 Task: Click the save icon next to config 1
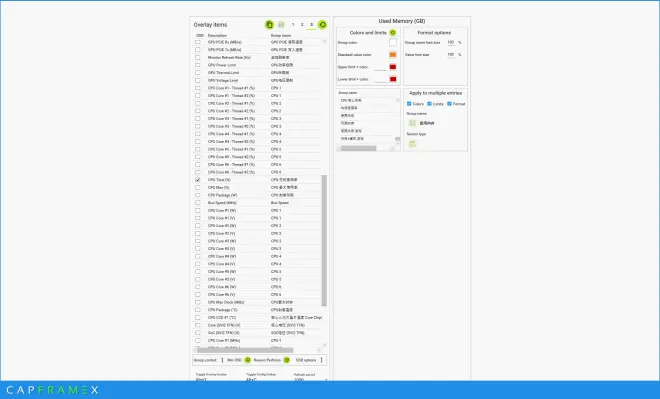(281, 25)
